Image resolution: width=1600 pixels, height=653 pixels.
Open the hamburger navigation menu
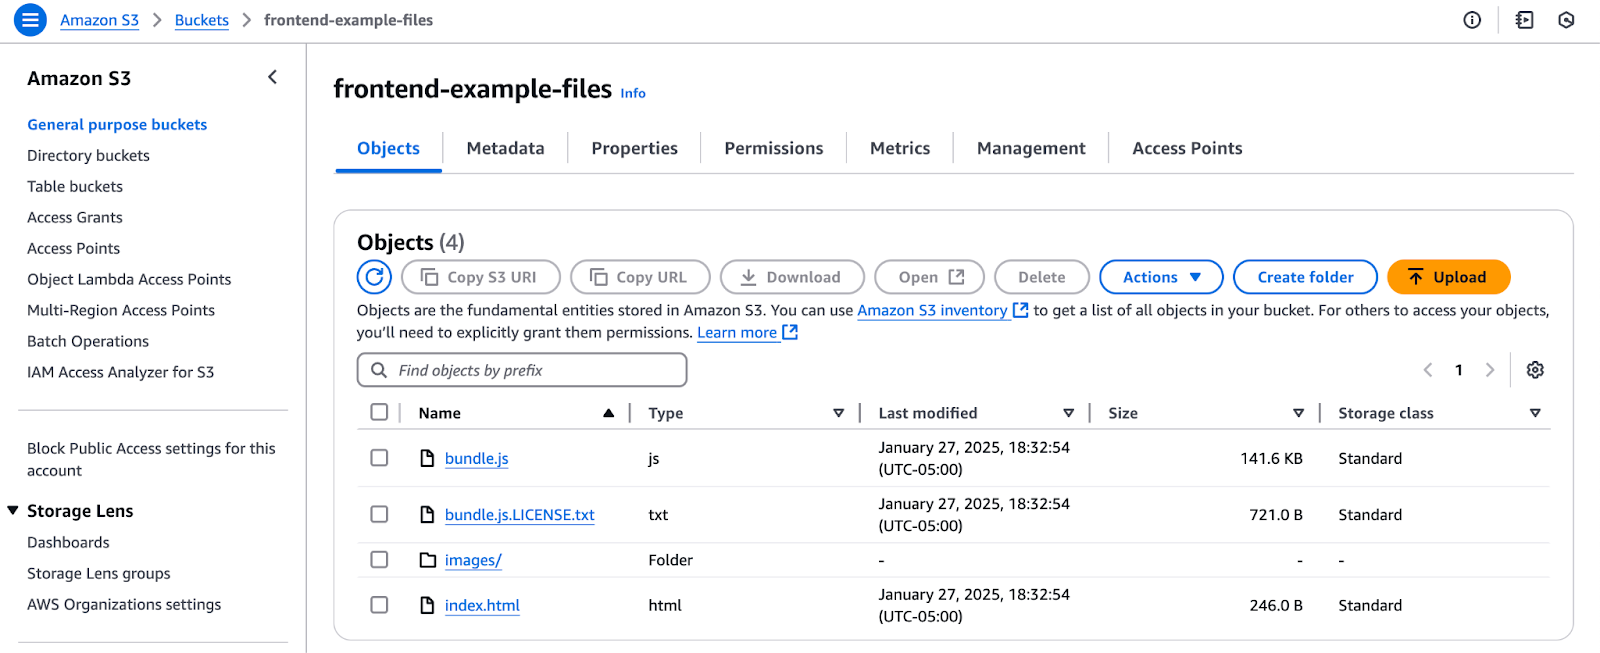tap(30, 20)
